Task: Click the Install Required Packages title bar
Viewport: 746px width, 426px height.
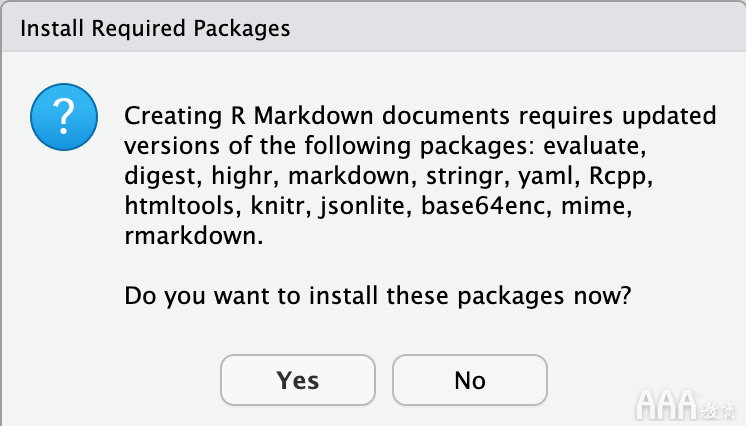Action: [373, 28]
